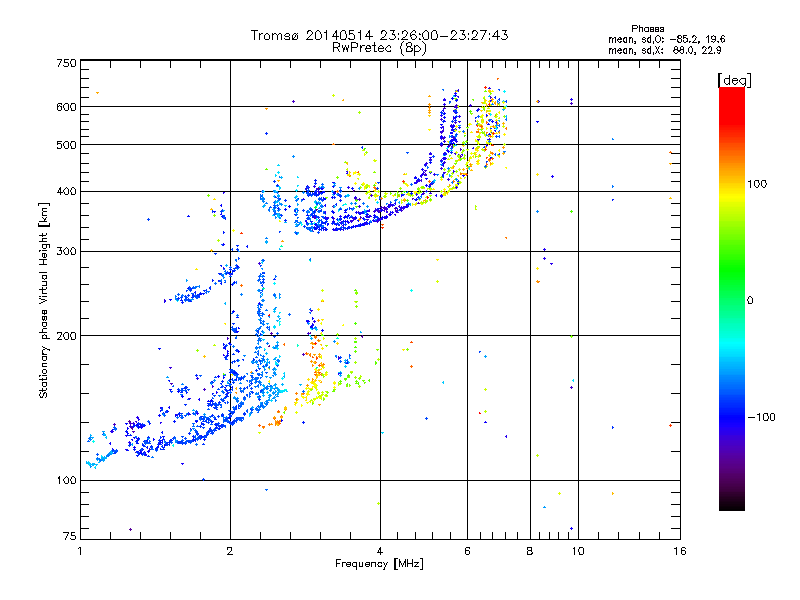Image resolution: width=800 pixels, height=600 pixels.
Task: Click the y-axis tick label '400'
Action: coord(66,192)
